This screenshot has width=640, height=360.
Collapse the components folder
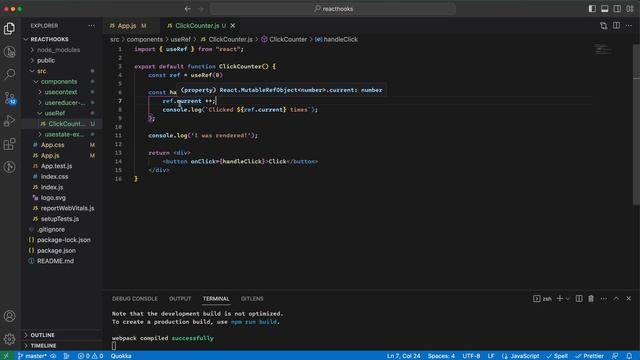click(x=62, y=82)
